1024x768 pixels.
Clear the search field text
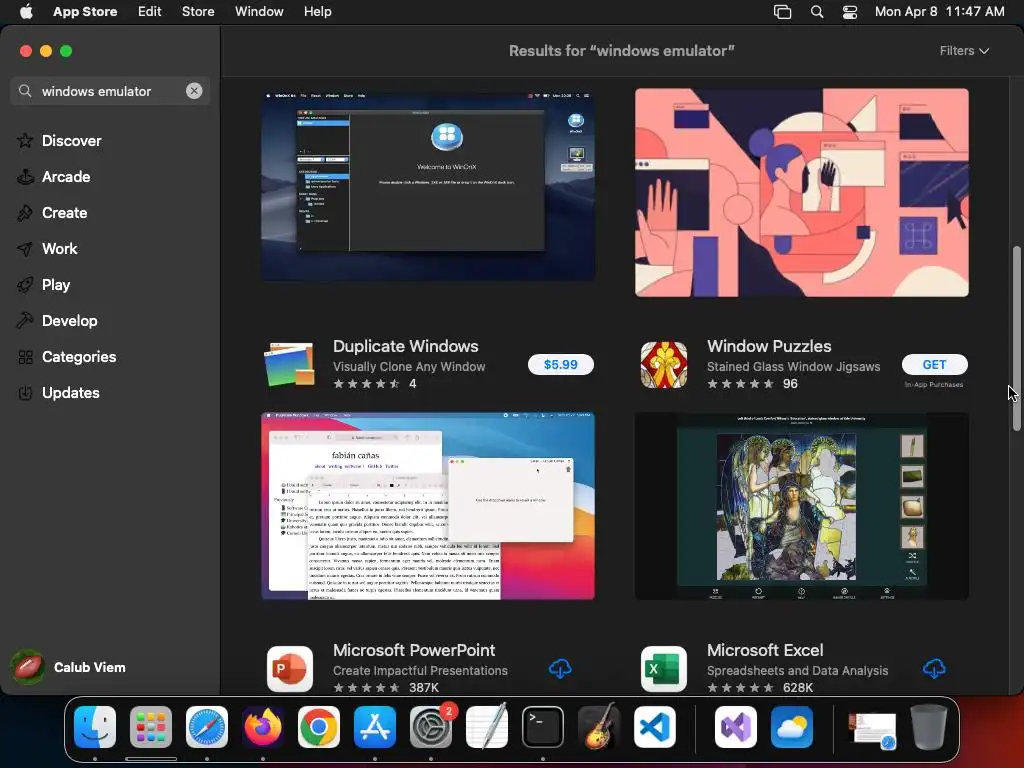click(x=194, y=91)
